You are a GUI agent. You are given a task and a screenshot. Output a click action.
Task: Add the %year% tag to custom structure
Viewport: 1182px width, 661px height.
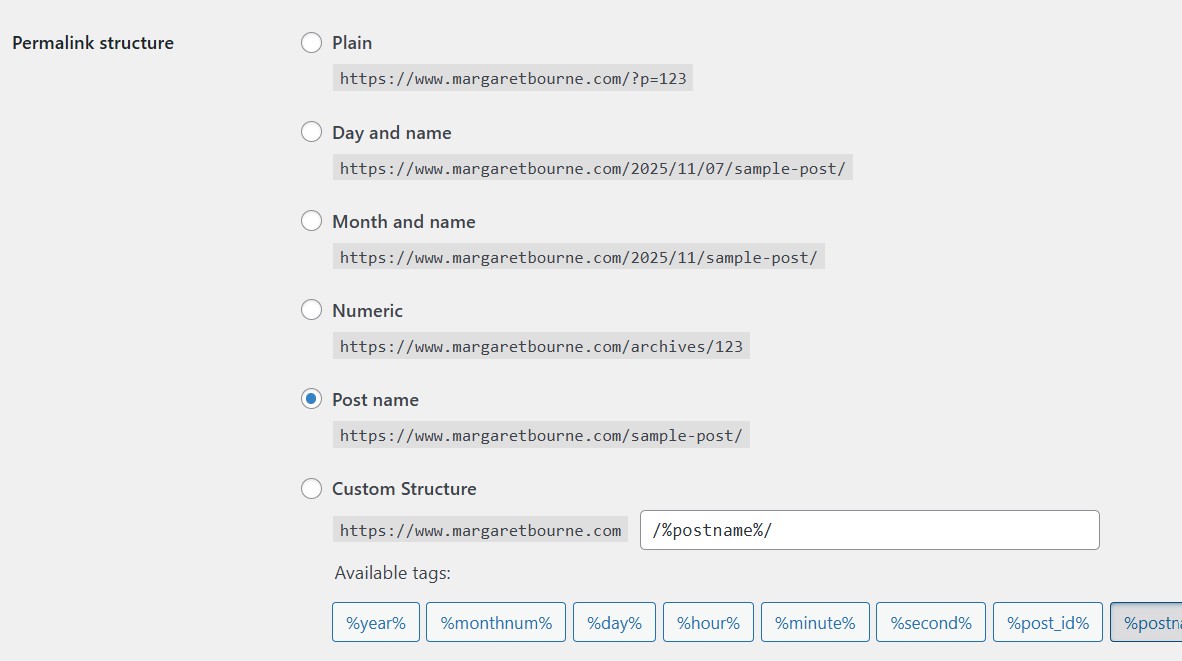(x=375, y=621)
